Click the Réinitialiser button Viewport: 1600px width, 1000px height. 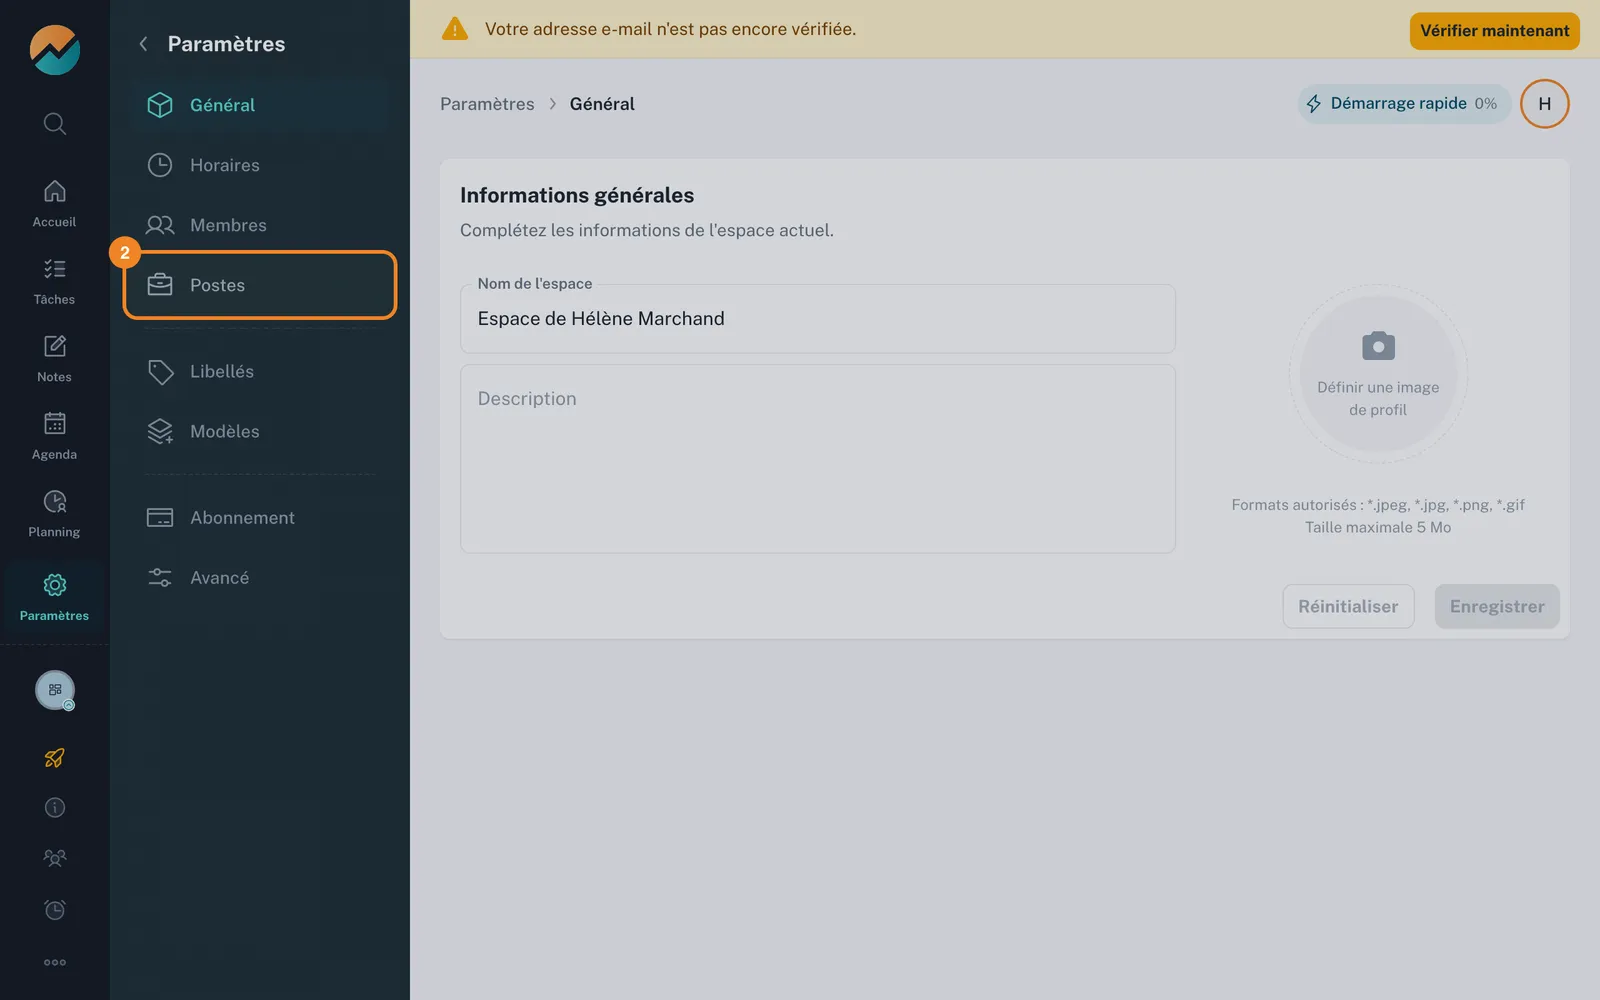[1348, 607]
